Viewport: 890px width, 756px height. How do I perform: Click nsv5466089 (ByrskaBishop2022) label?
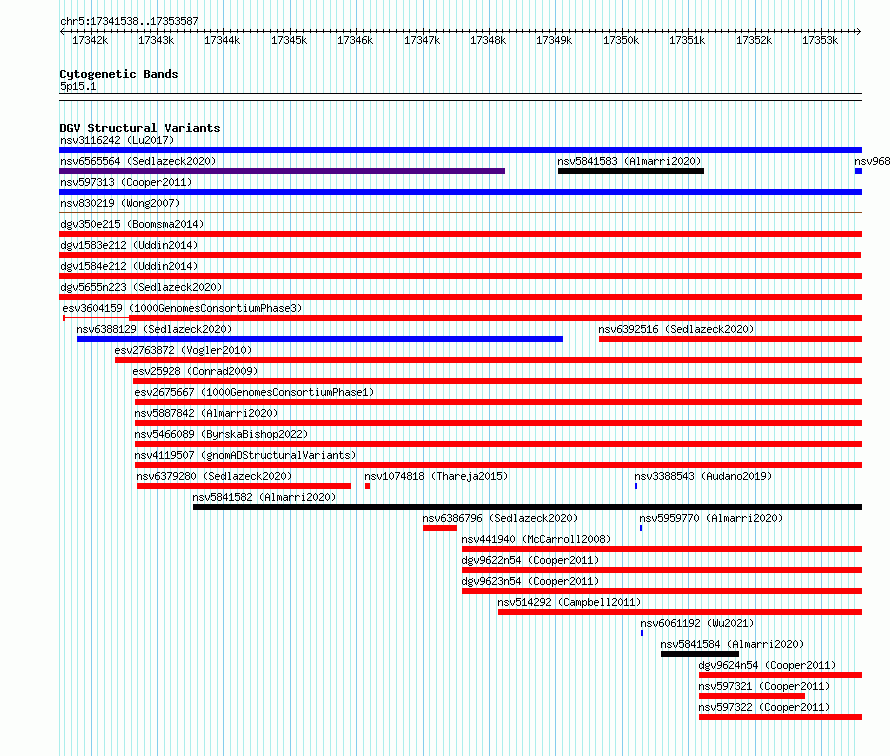pos(221,434)
